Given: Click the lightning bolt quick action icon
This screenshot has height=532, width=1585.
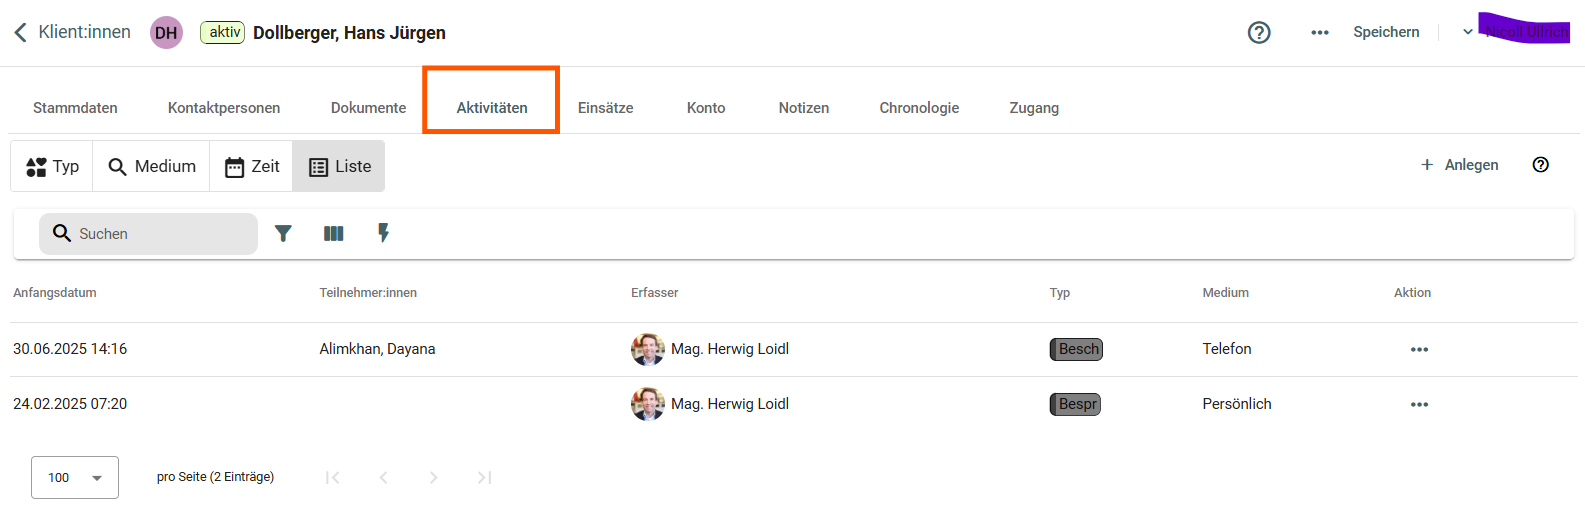Looking at the screenshot, I should point(383,233).
